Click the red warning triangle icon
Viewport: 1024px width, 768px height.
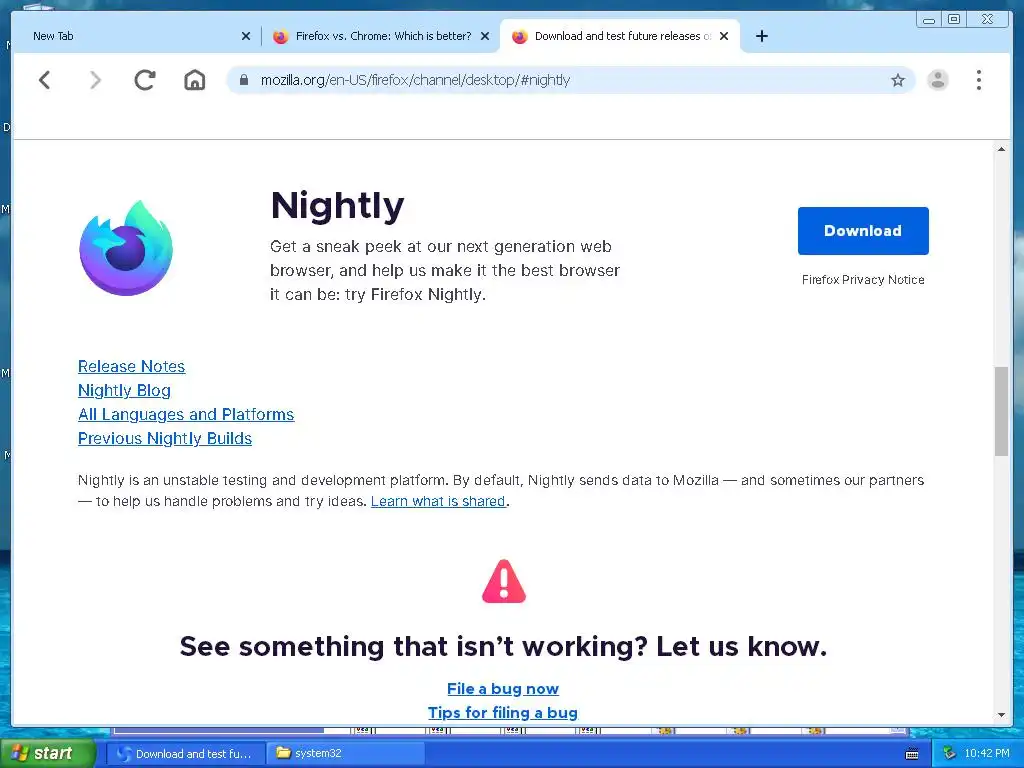[504, 581]
